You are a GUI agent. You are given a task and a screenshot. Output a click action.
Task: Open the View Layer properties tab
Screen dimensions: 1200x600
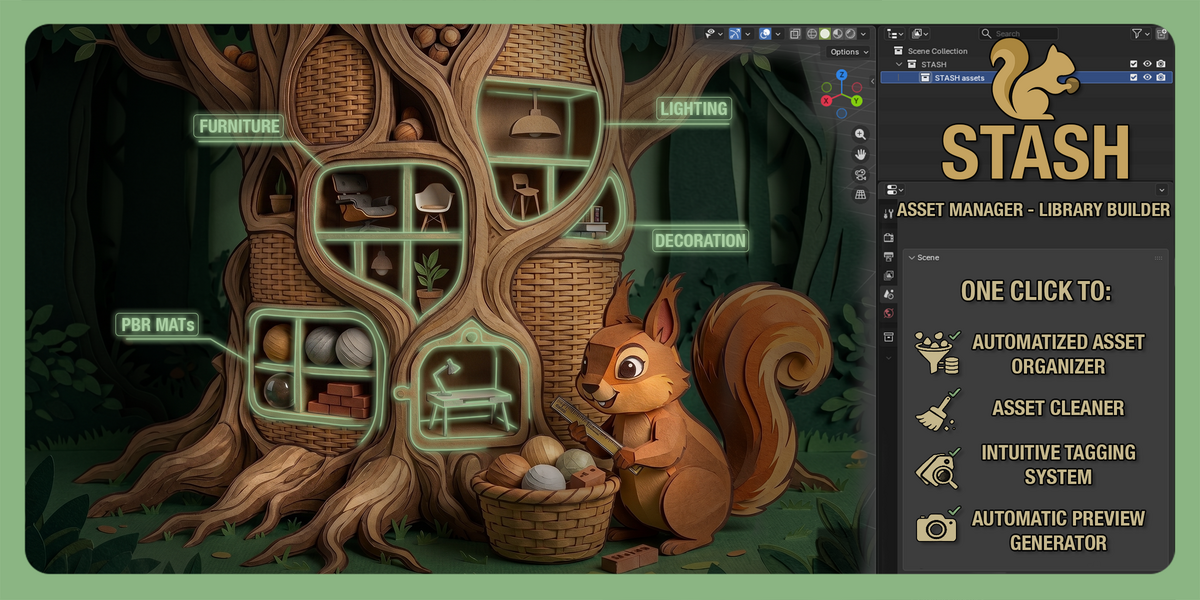point(889,275)
